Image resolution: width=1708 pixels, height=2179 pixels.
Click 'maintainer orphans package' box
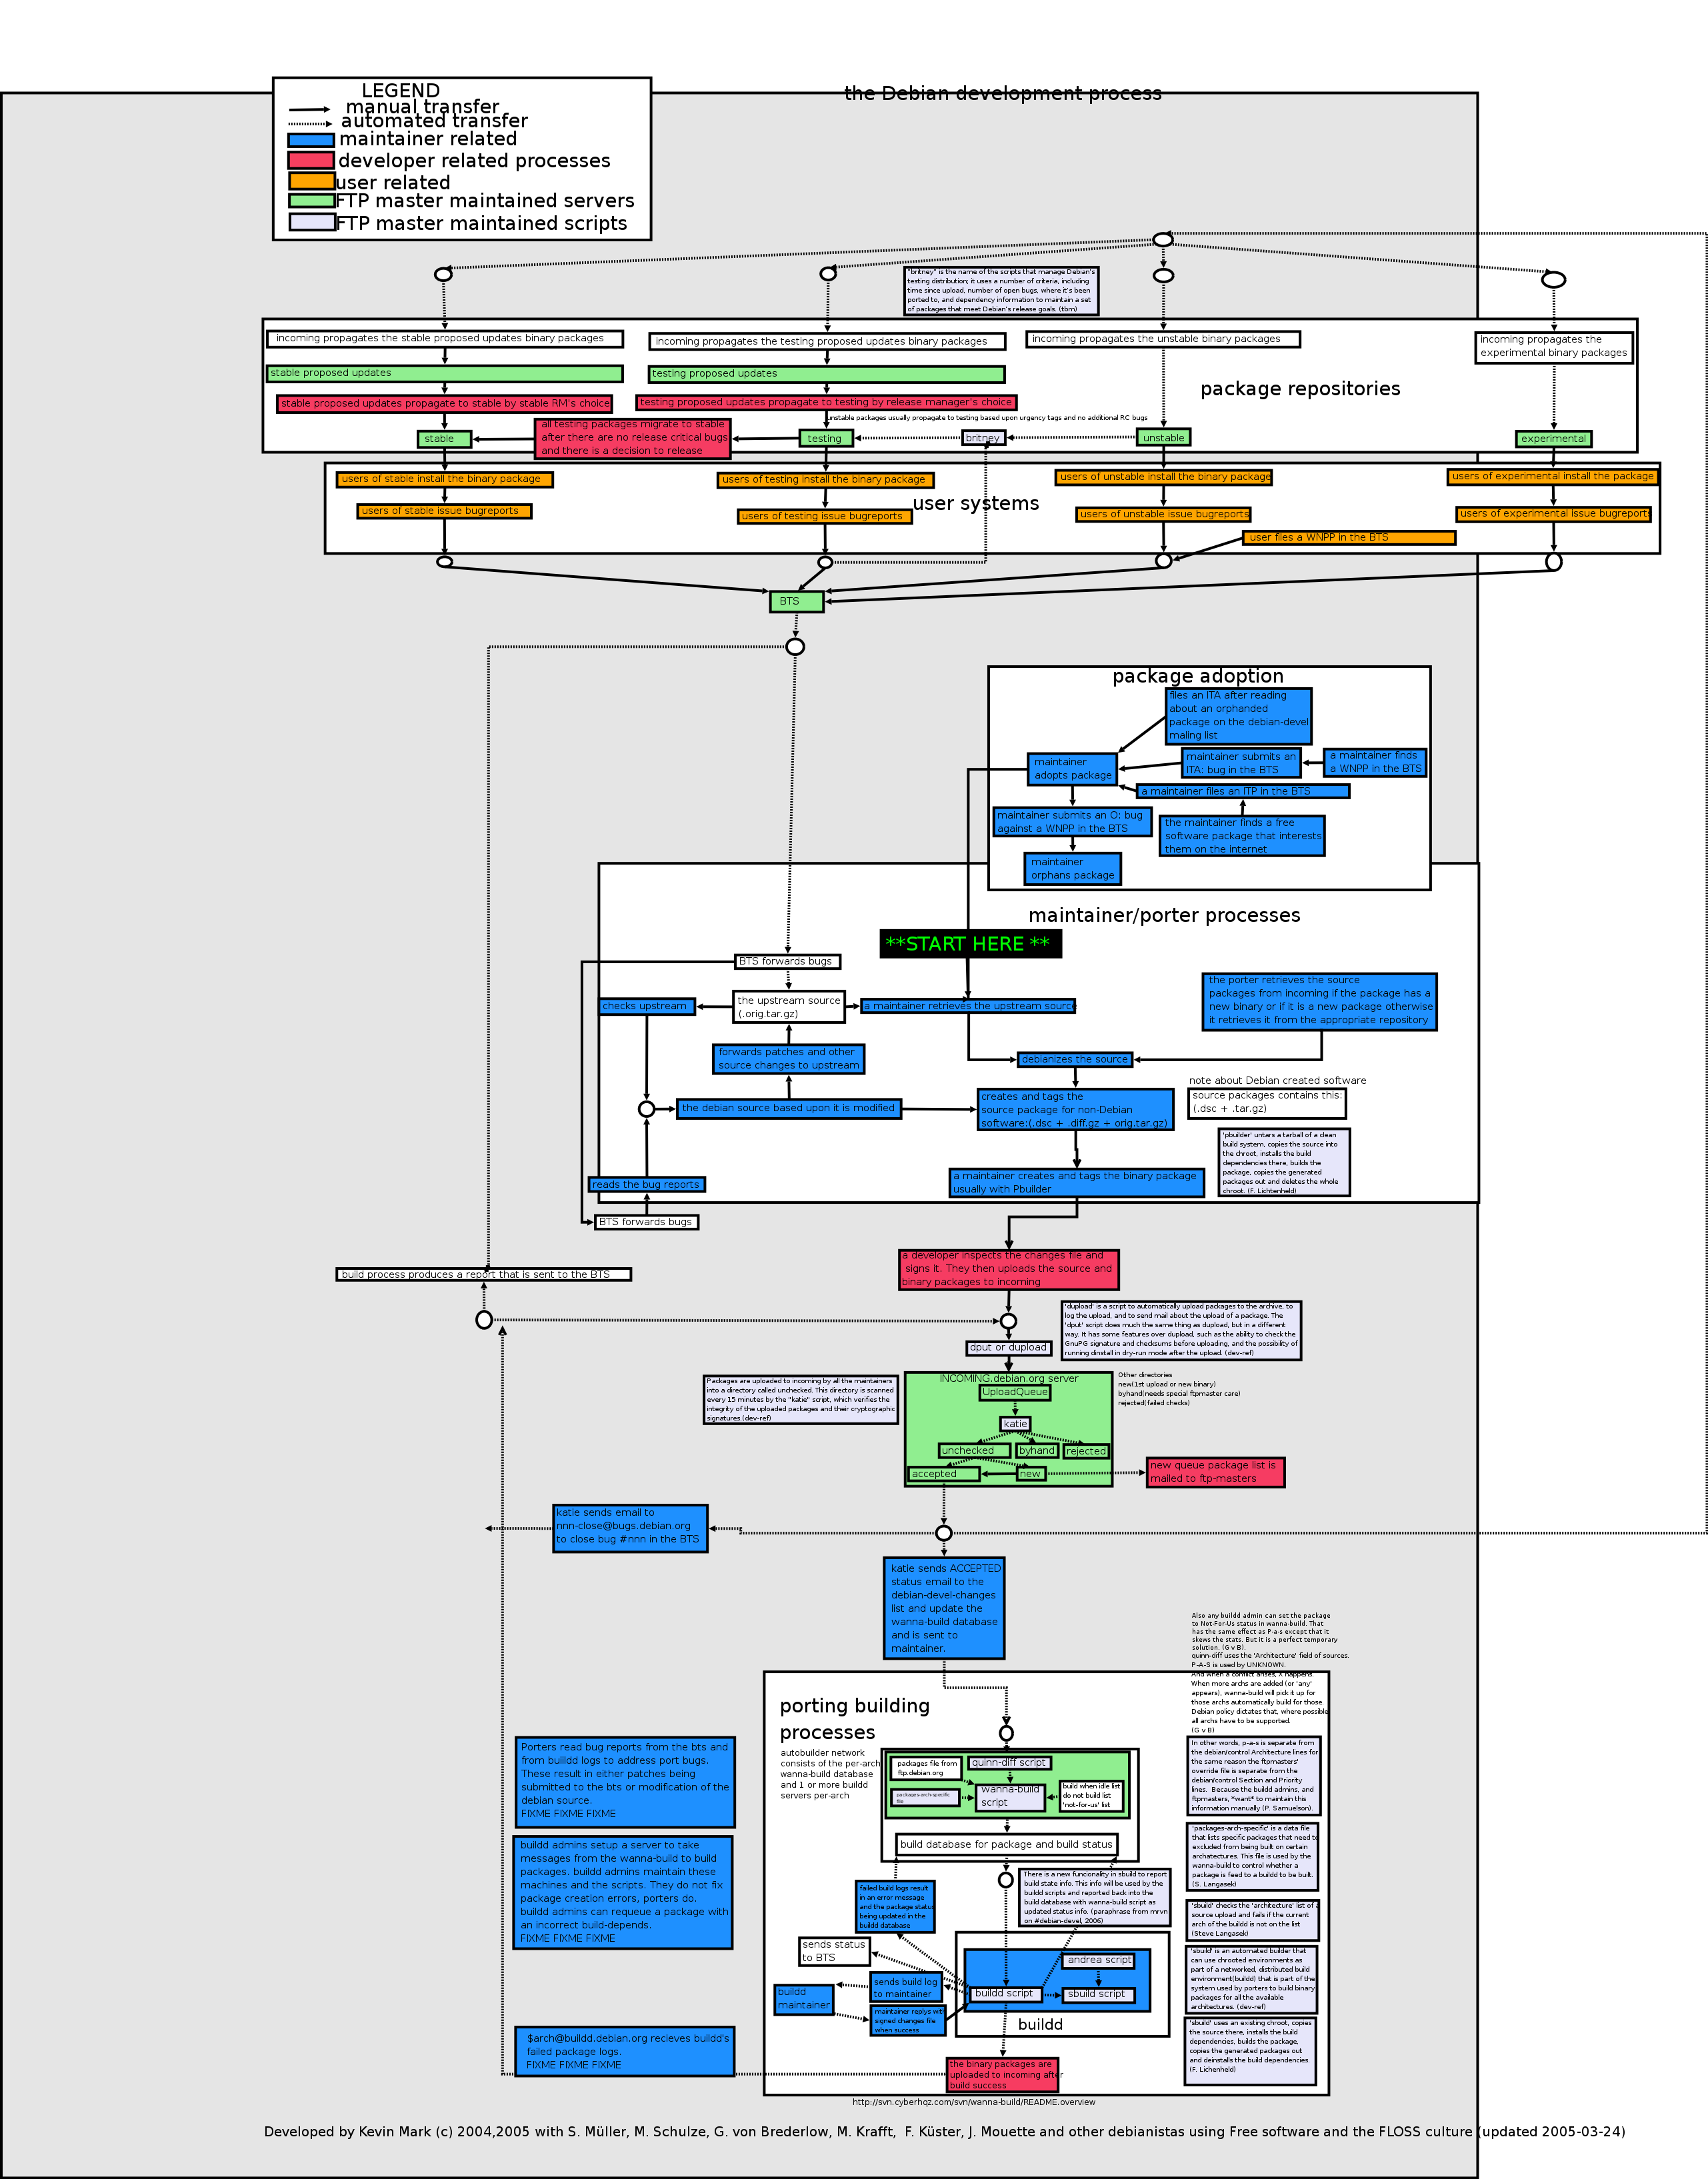pyautogui.click(x=1072, y=868)
